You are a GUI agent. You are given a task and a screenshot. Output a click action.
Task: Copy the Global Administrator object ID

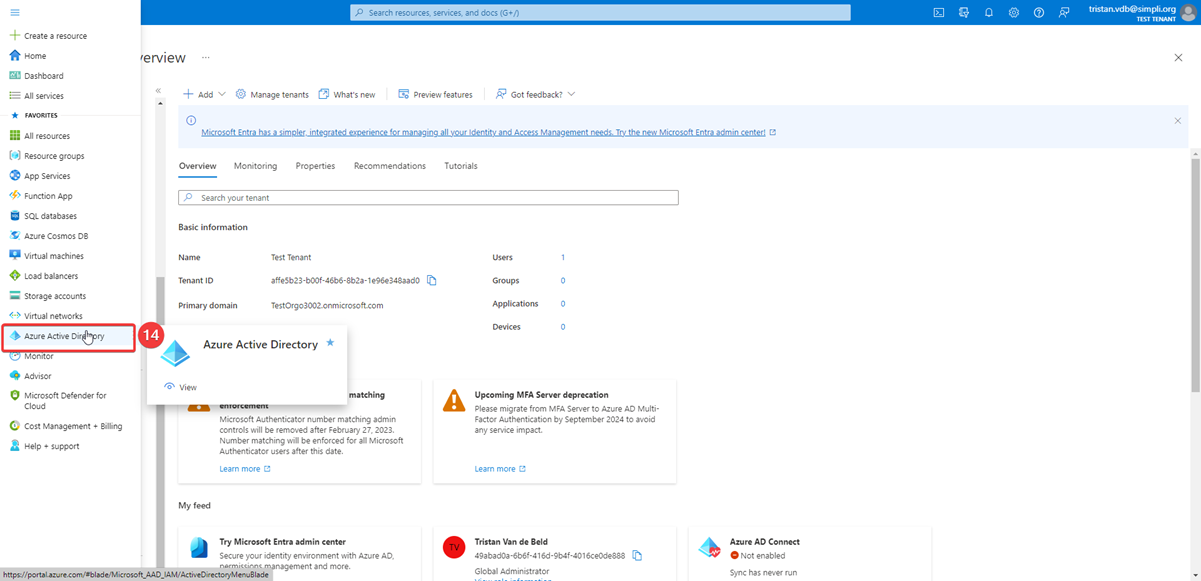[x=637, y=553]
